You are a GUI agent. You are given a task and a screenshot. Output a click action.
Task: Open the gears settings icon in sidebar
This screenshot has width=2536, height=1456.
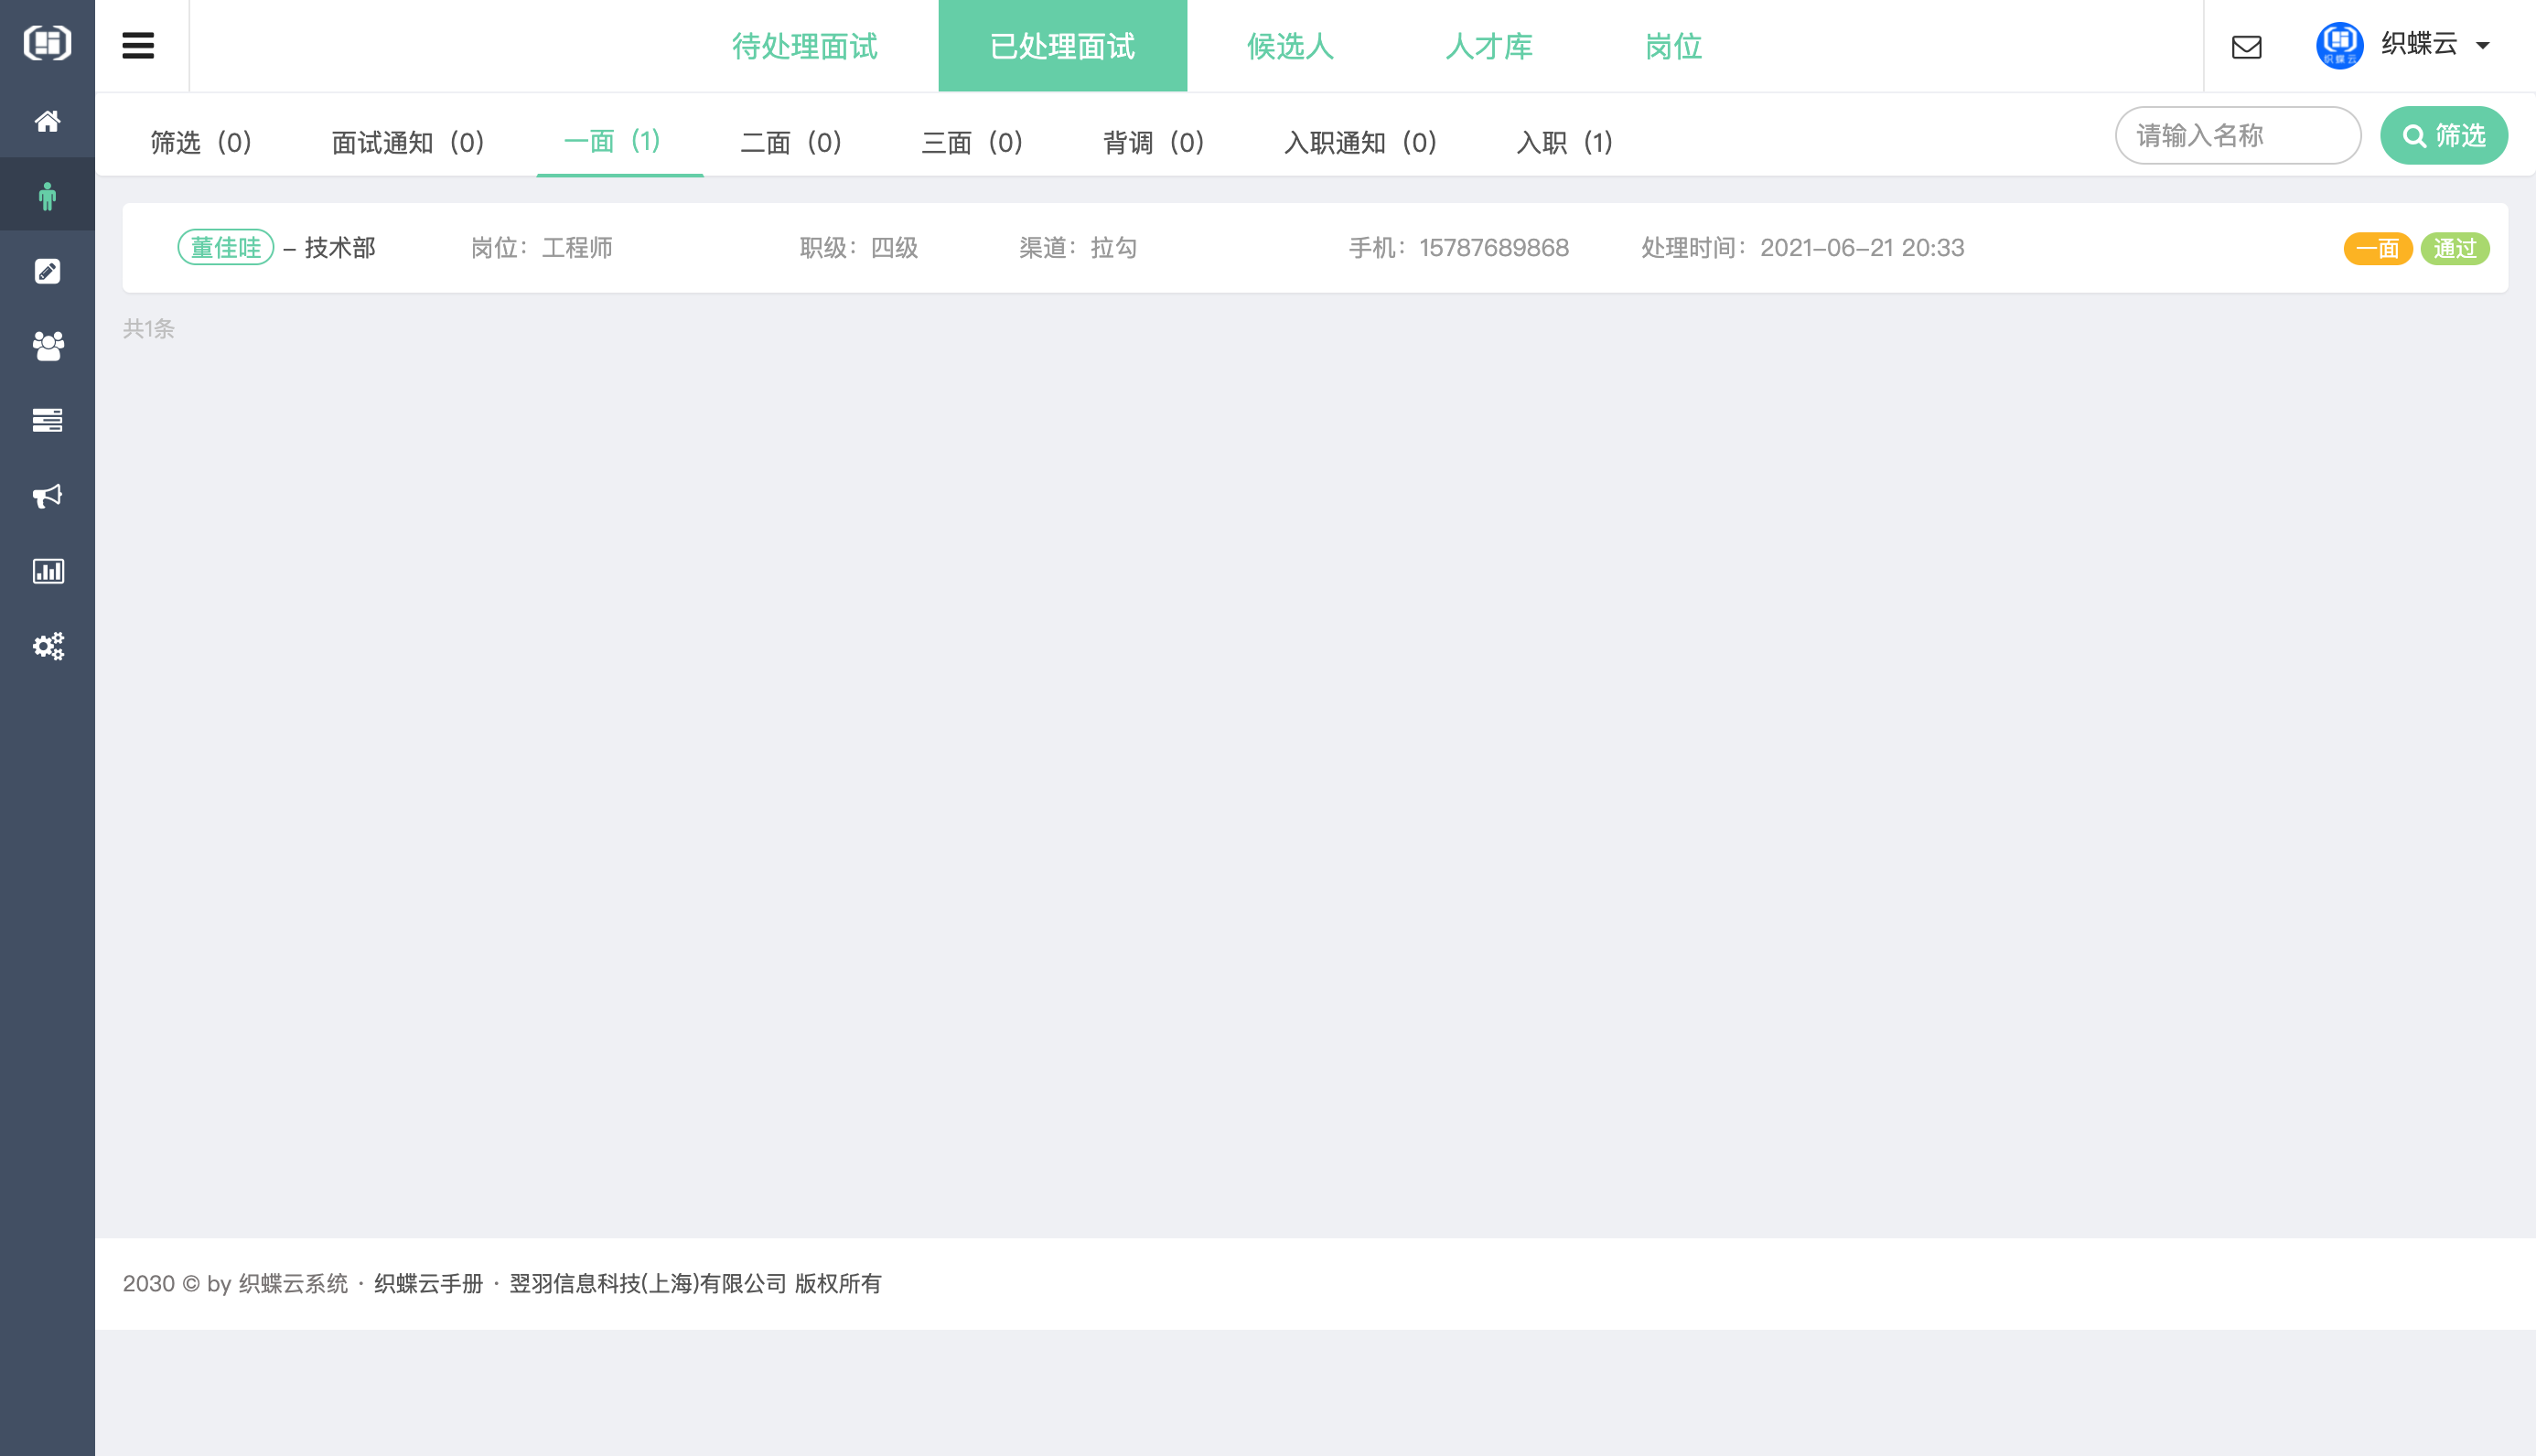(x=47, y=646)
